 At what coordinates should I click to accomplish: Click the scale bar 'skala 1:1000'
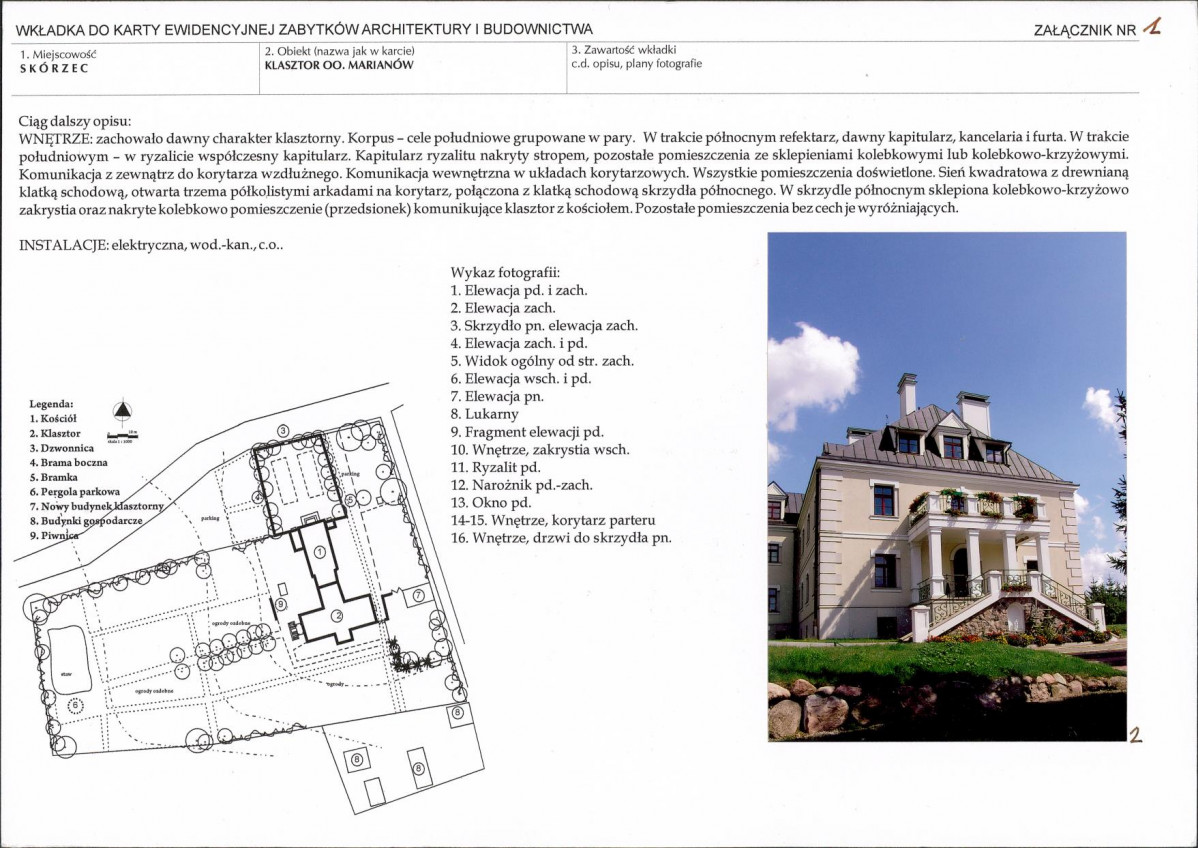click(123, 436)
